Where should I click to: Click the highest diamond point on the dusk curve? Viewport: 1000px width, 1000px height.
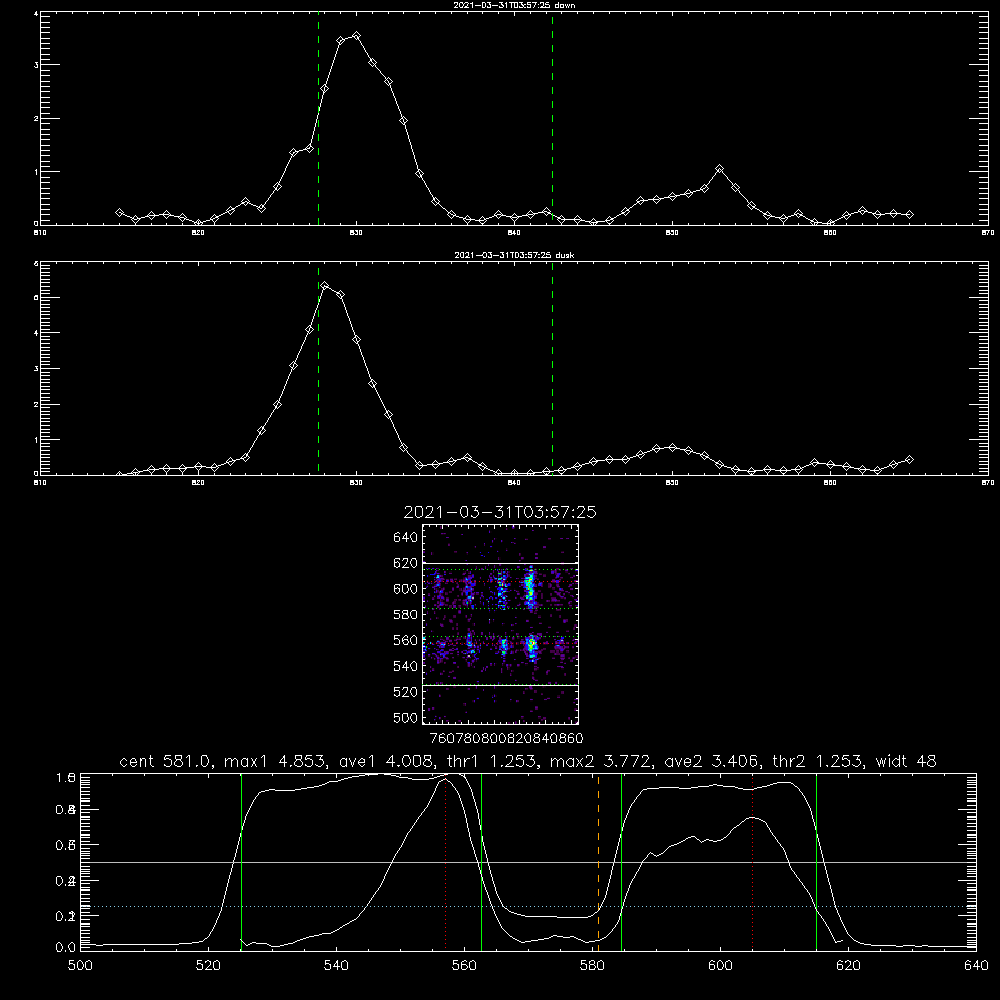pos(325,286)
